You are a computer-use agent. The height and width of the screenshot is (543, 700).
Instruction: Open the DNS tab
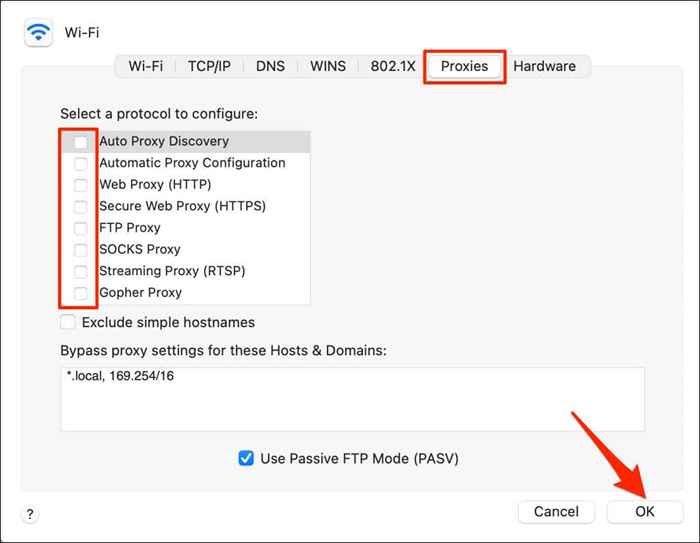coord(270,66)
